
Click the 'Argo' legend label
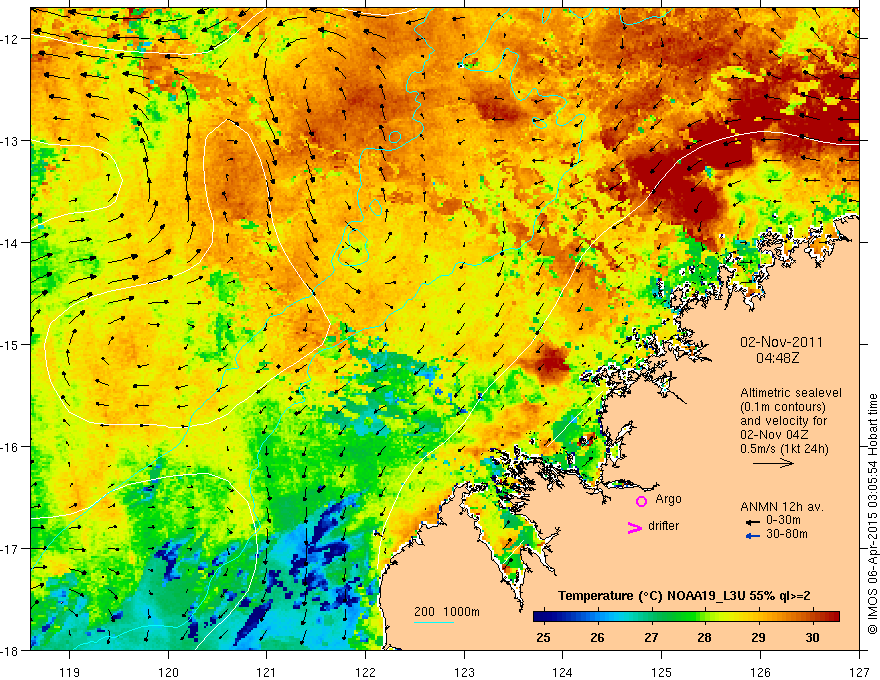[668, 499]
